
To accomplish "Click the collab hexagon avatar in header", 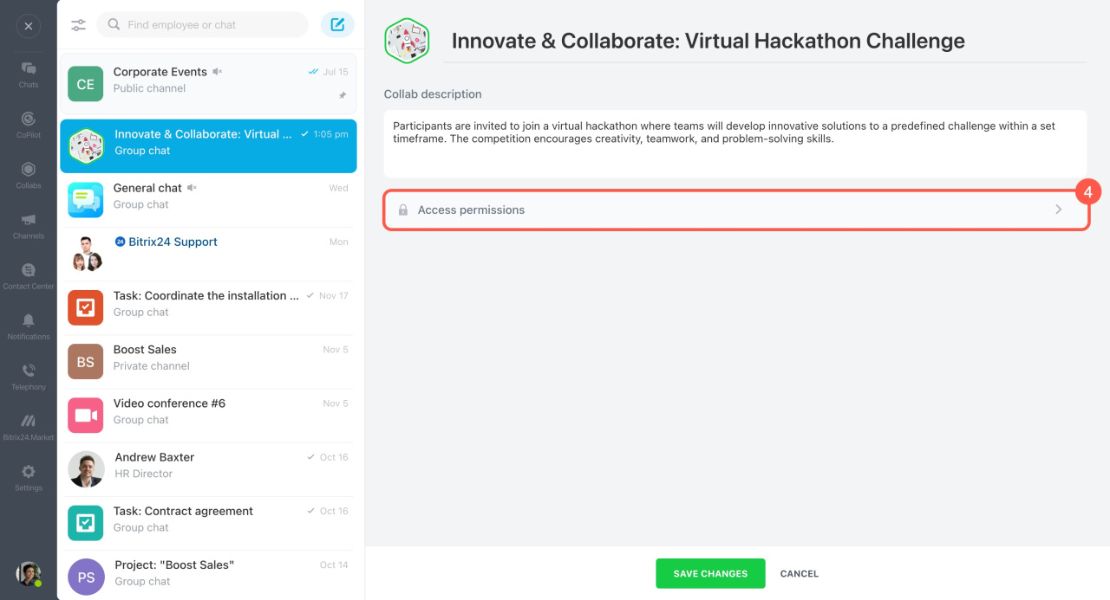I will click(x=407, y=41).
